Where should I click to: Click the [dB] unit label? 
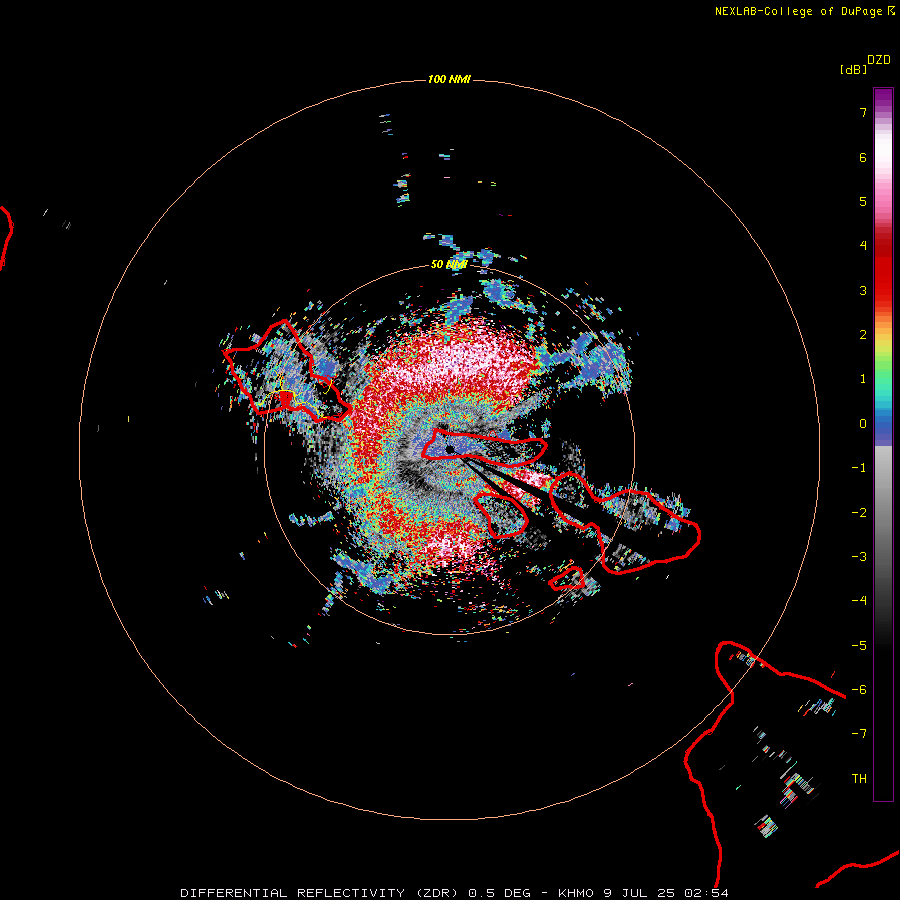click(853, 70)
